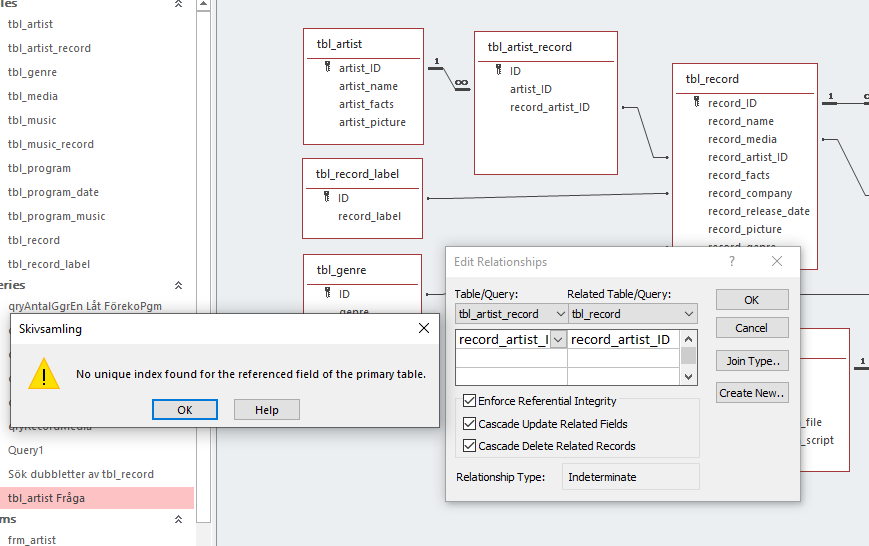Click the Join Type button
The image size is (869, 546).
(752, 361)
